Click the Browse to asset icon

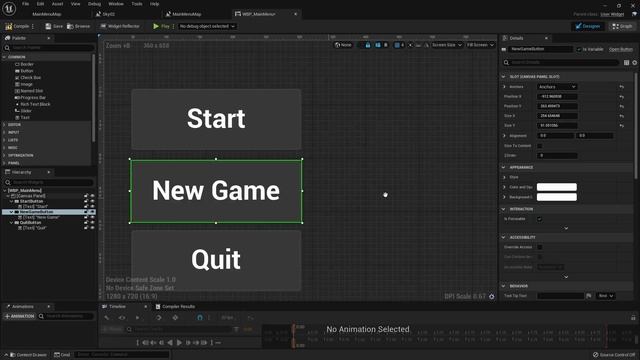coord(70,26)
